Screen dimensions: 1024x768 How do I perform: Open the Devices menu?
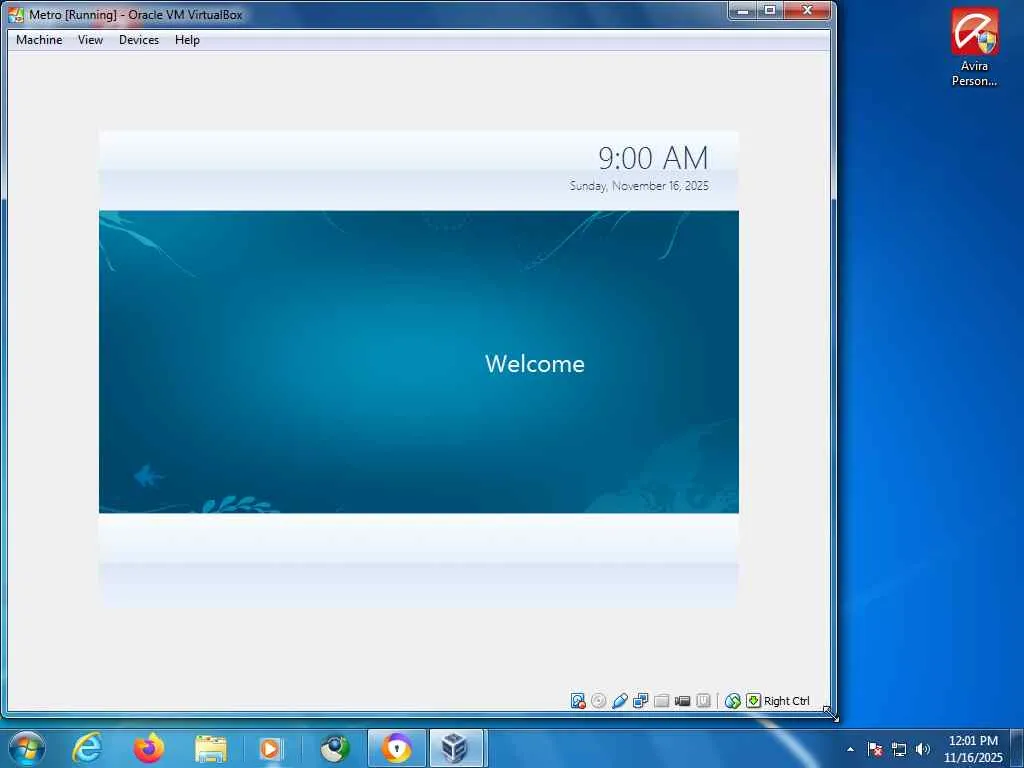(138, 40)
